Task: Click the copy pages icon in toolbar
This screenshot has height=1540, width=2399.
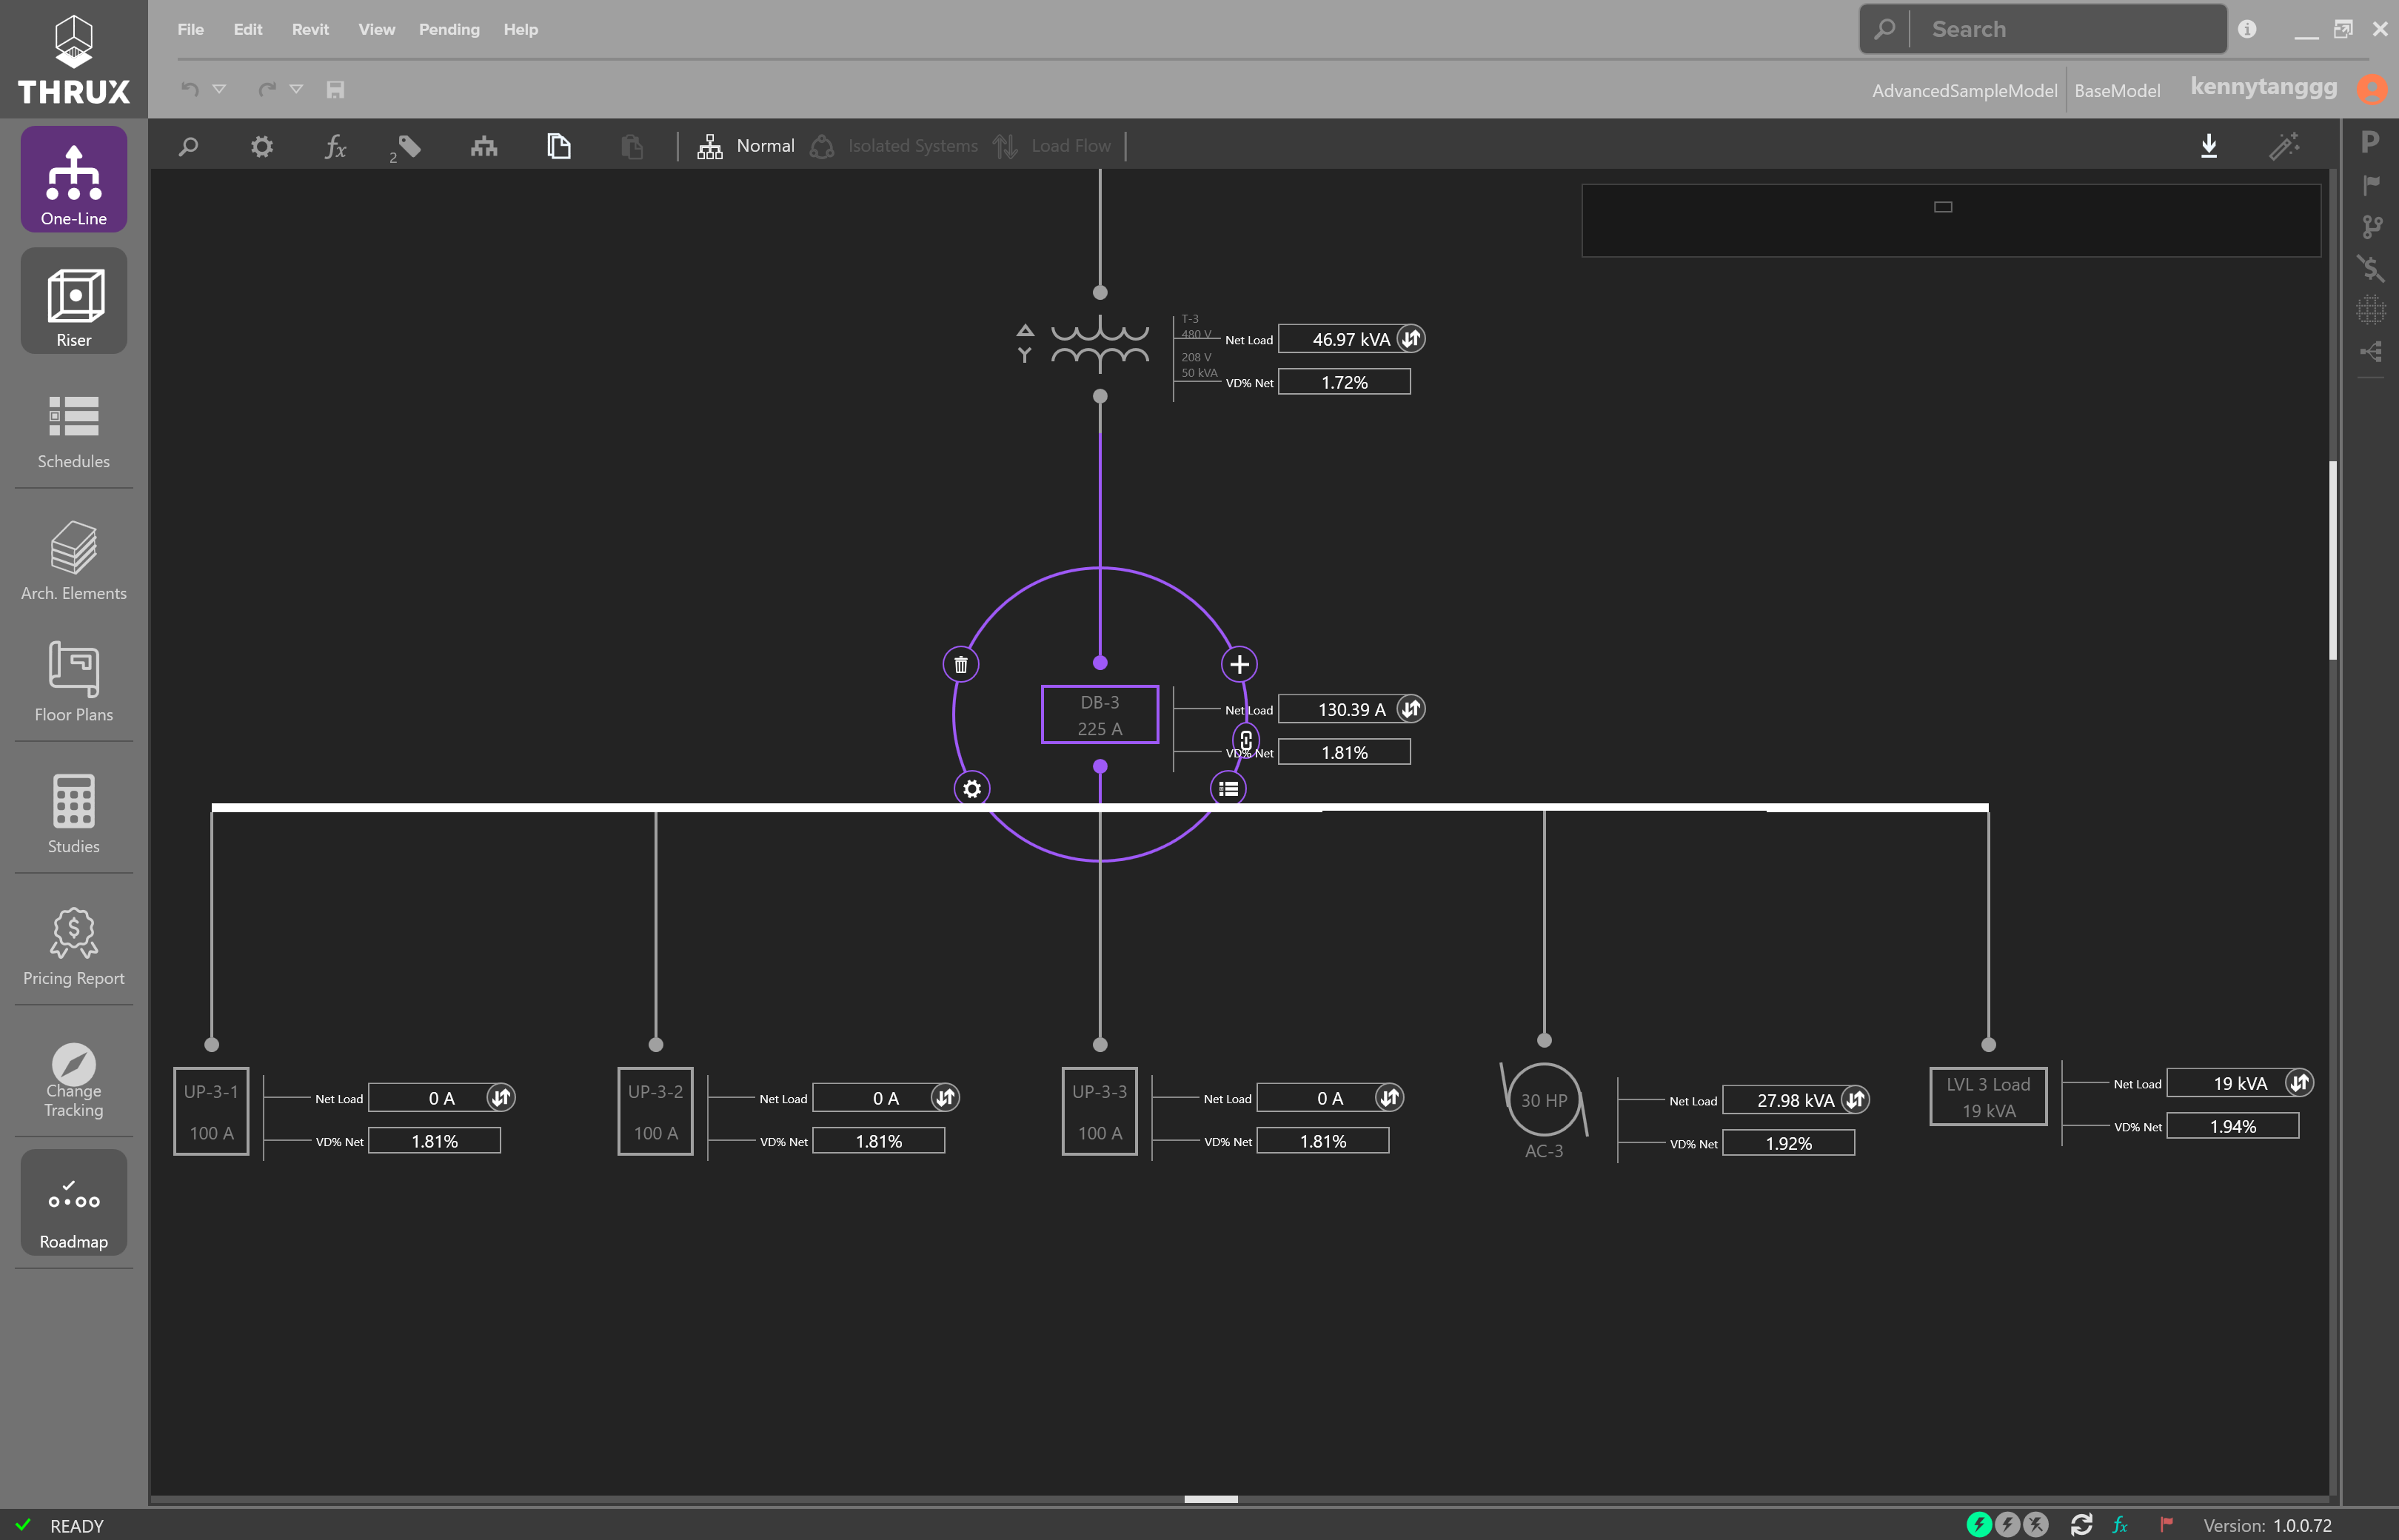Action: (559, 147)
